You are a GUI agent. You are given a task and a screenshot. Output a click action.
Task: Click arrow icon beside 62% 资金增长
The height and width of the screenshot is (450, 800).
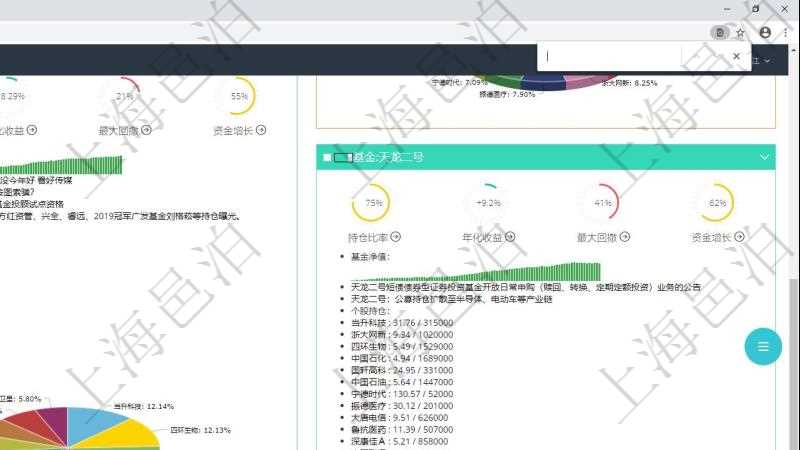738,237
